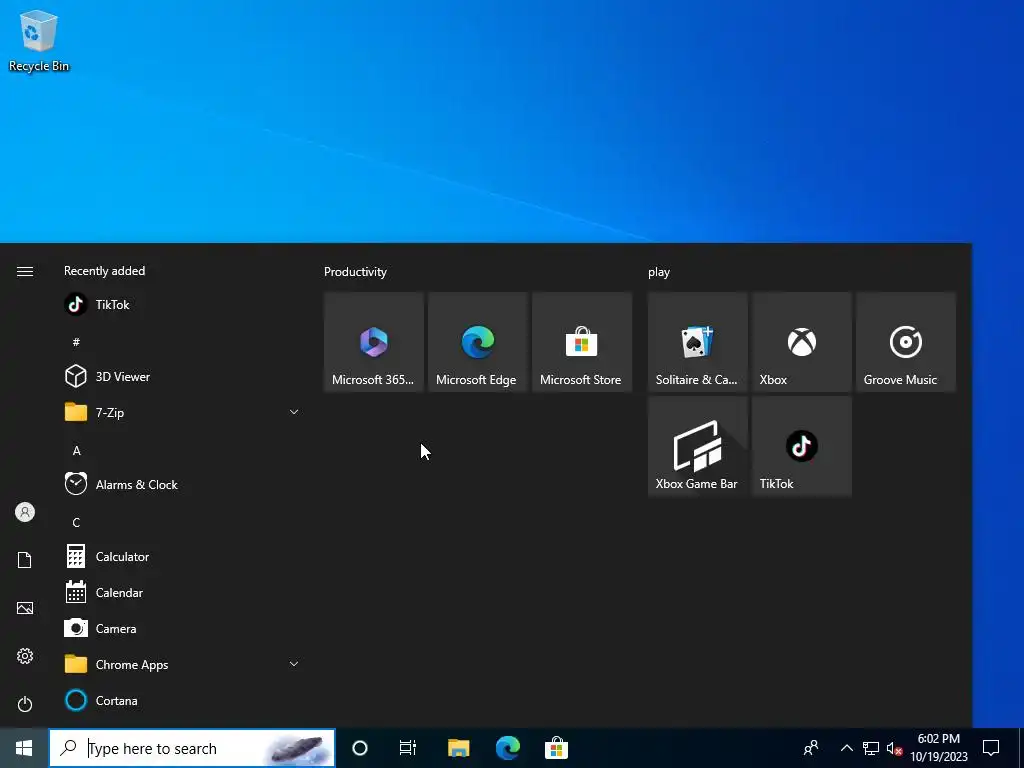1024x768 pixels.
Task: Click the Windows Start button
Action: [24, 748]
